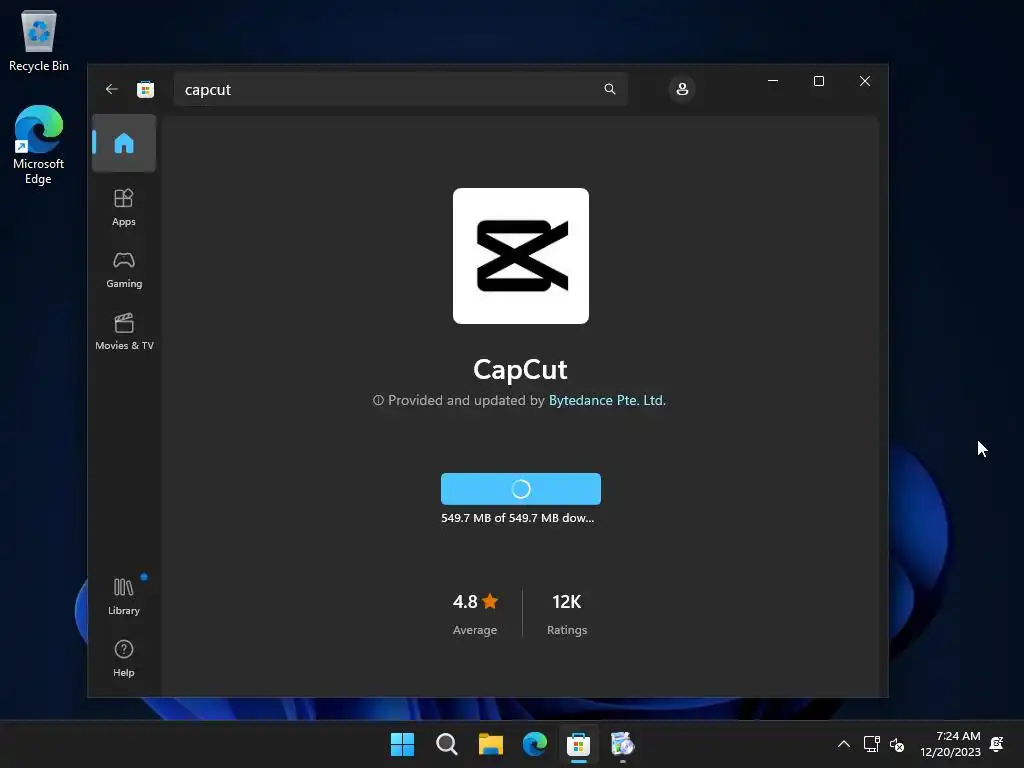Open the Library in the sidebar
The width and height of the screenshot is (1024, 768).
[x=124, y=596]
